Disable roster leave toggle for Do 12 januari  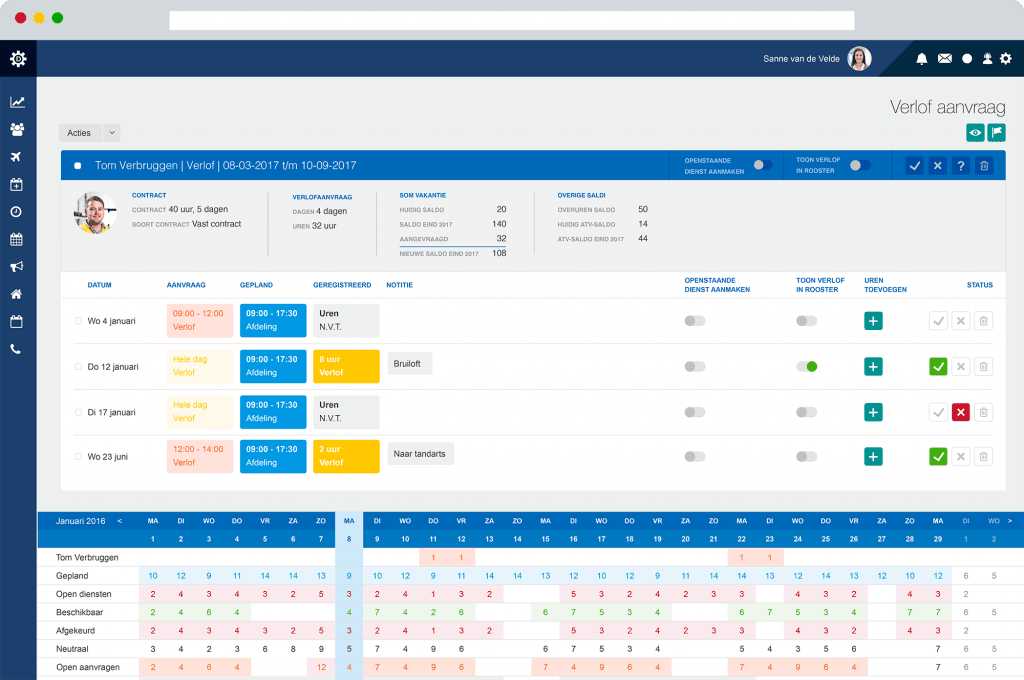coord(806,367)
